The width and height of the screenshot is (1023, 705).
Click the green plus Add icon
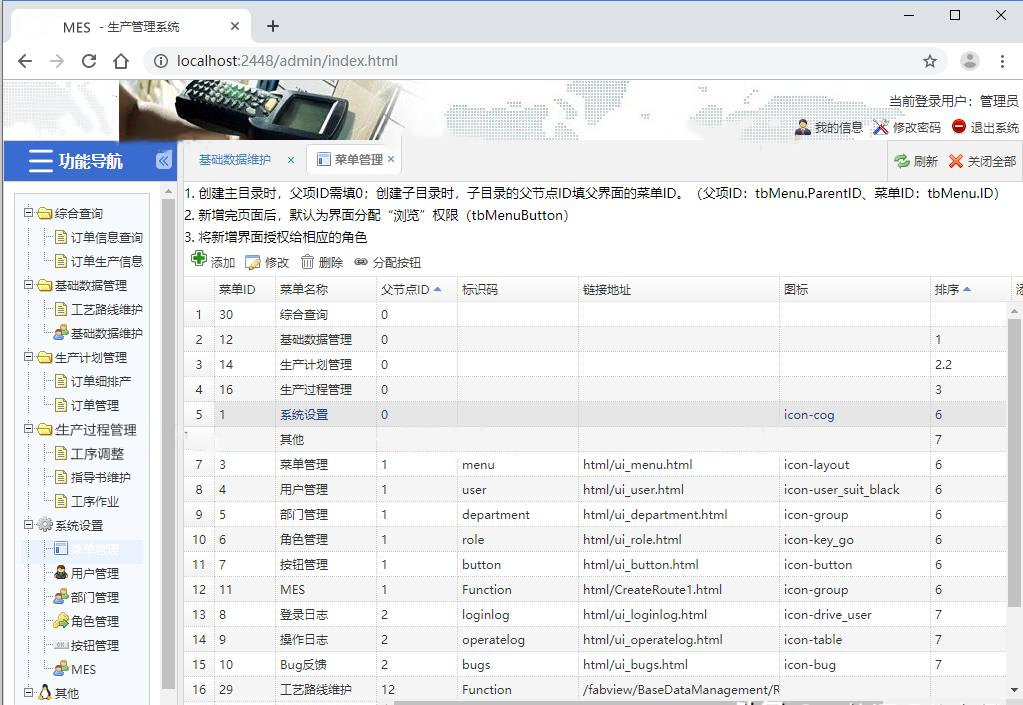click(199, 259)
